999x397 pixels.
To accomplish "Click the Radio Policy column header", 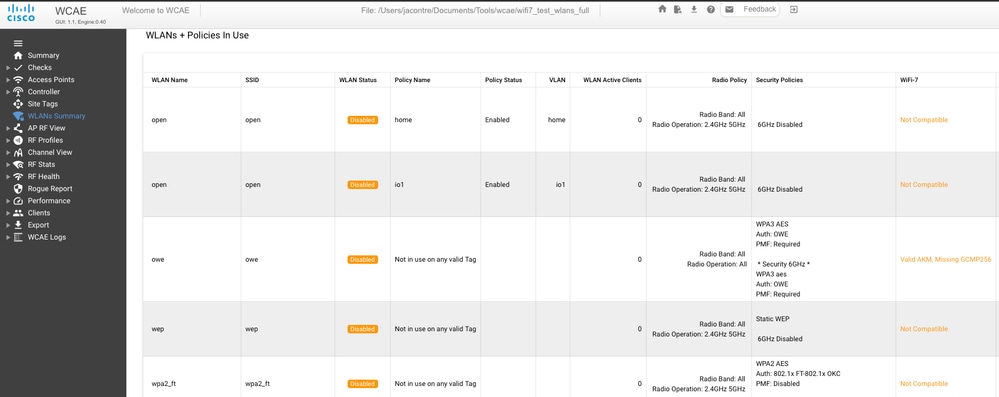I will 729,80.
